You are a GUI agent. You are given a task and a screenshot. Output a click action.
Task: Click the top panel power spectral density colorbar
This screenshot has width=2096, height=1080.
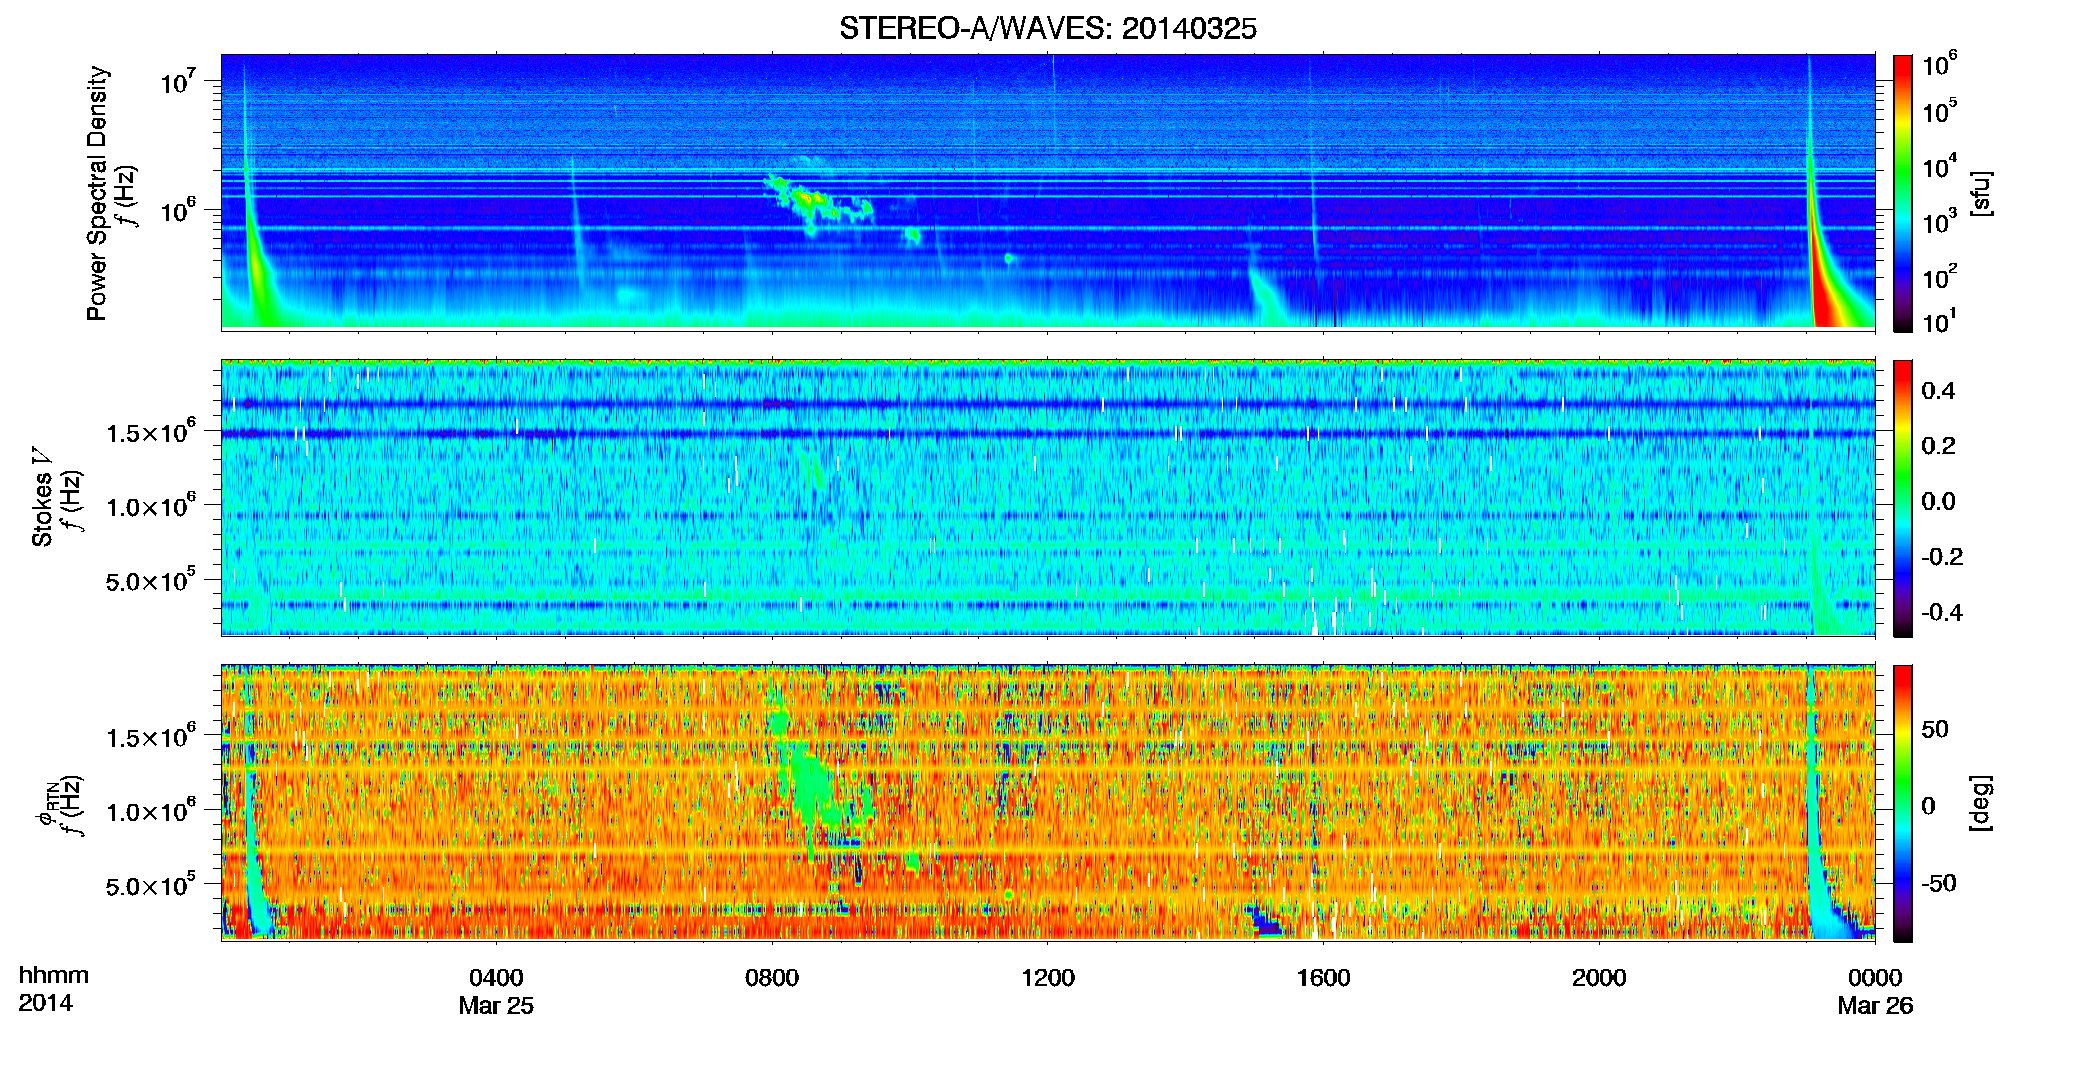(1902, 193)
